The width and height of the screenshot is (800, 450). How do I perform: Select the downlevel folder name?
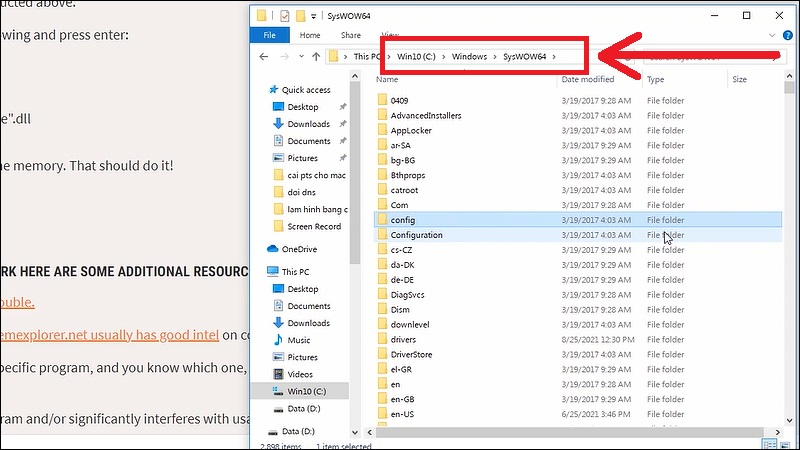(410, 324)
